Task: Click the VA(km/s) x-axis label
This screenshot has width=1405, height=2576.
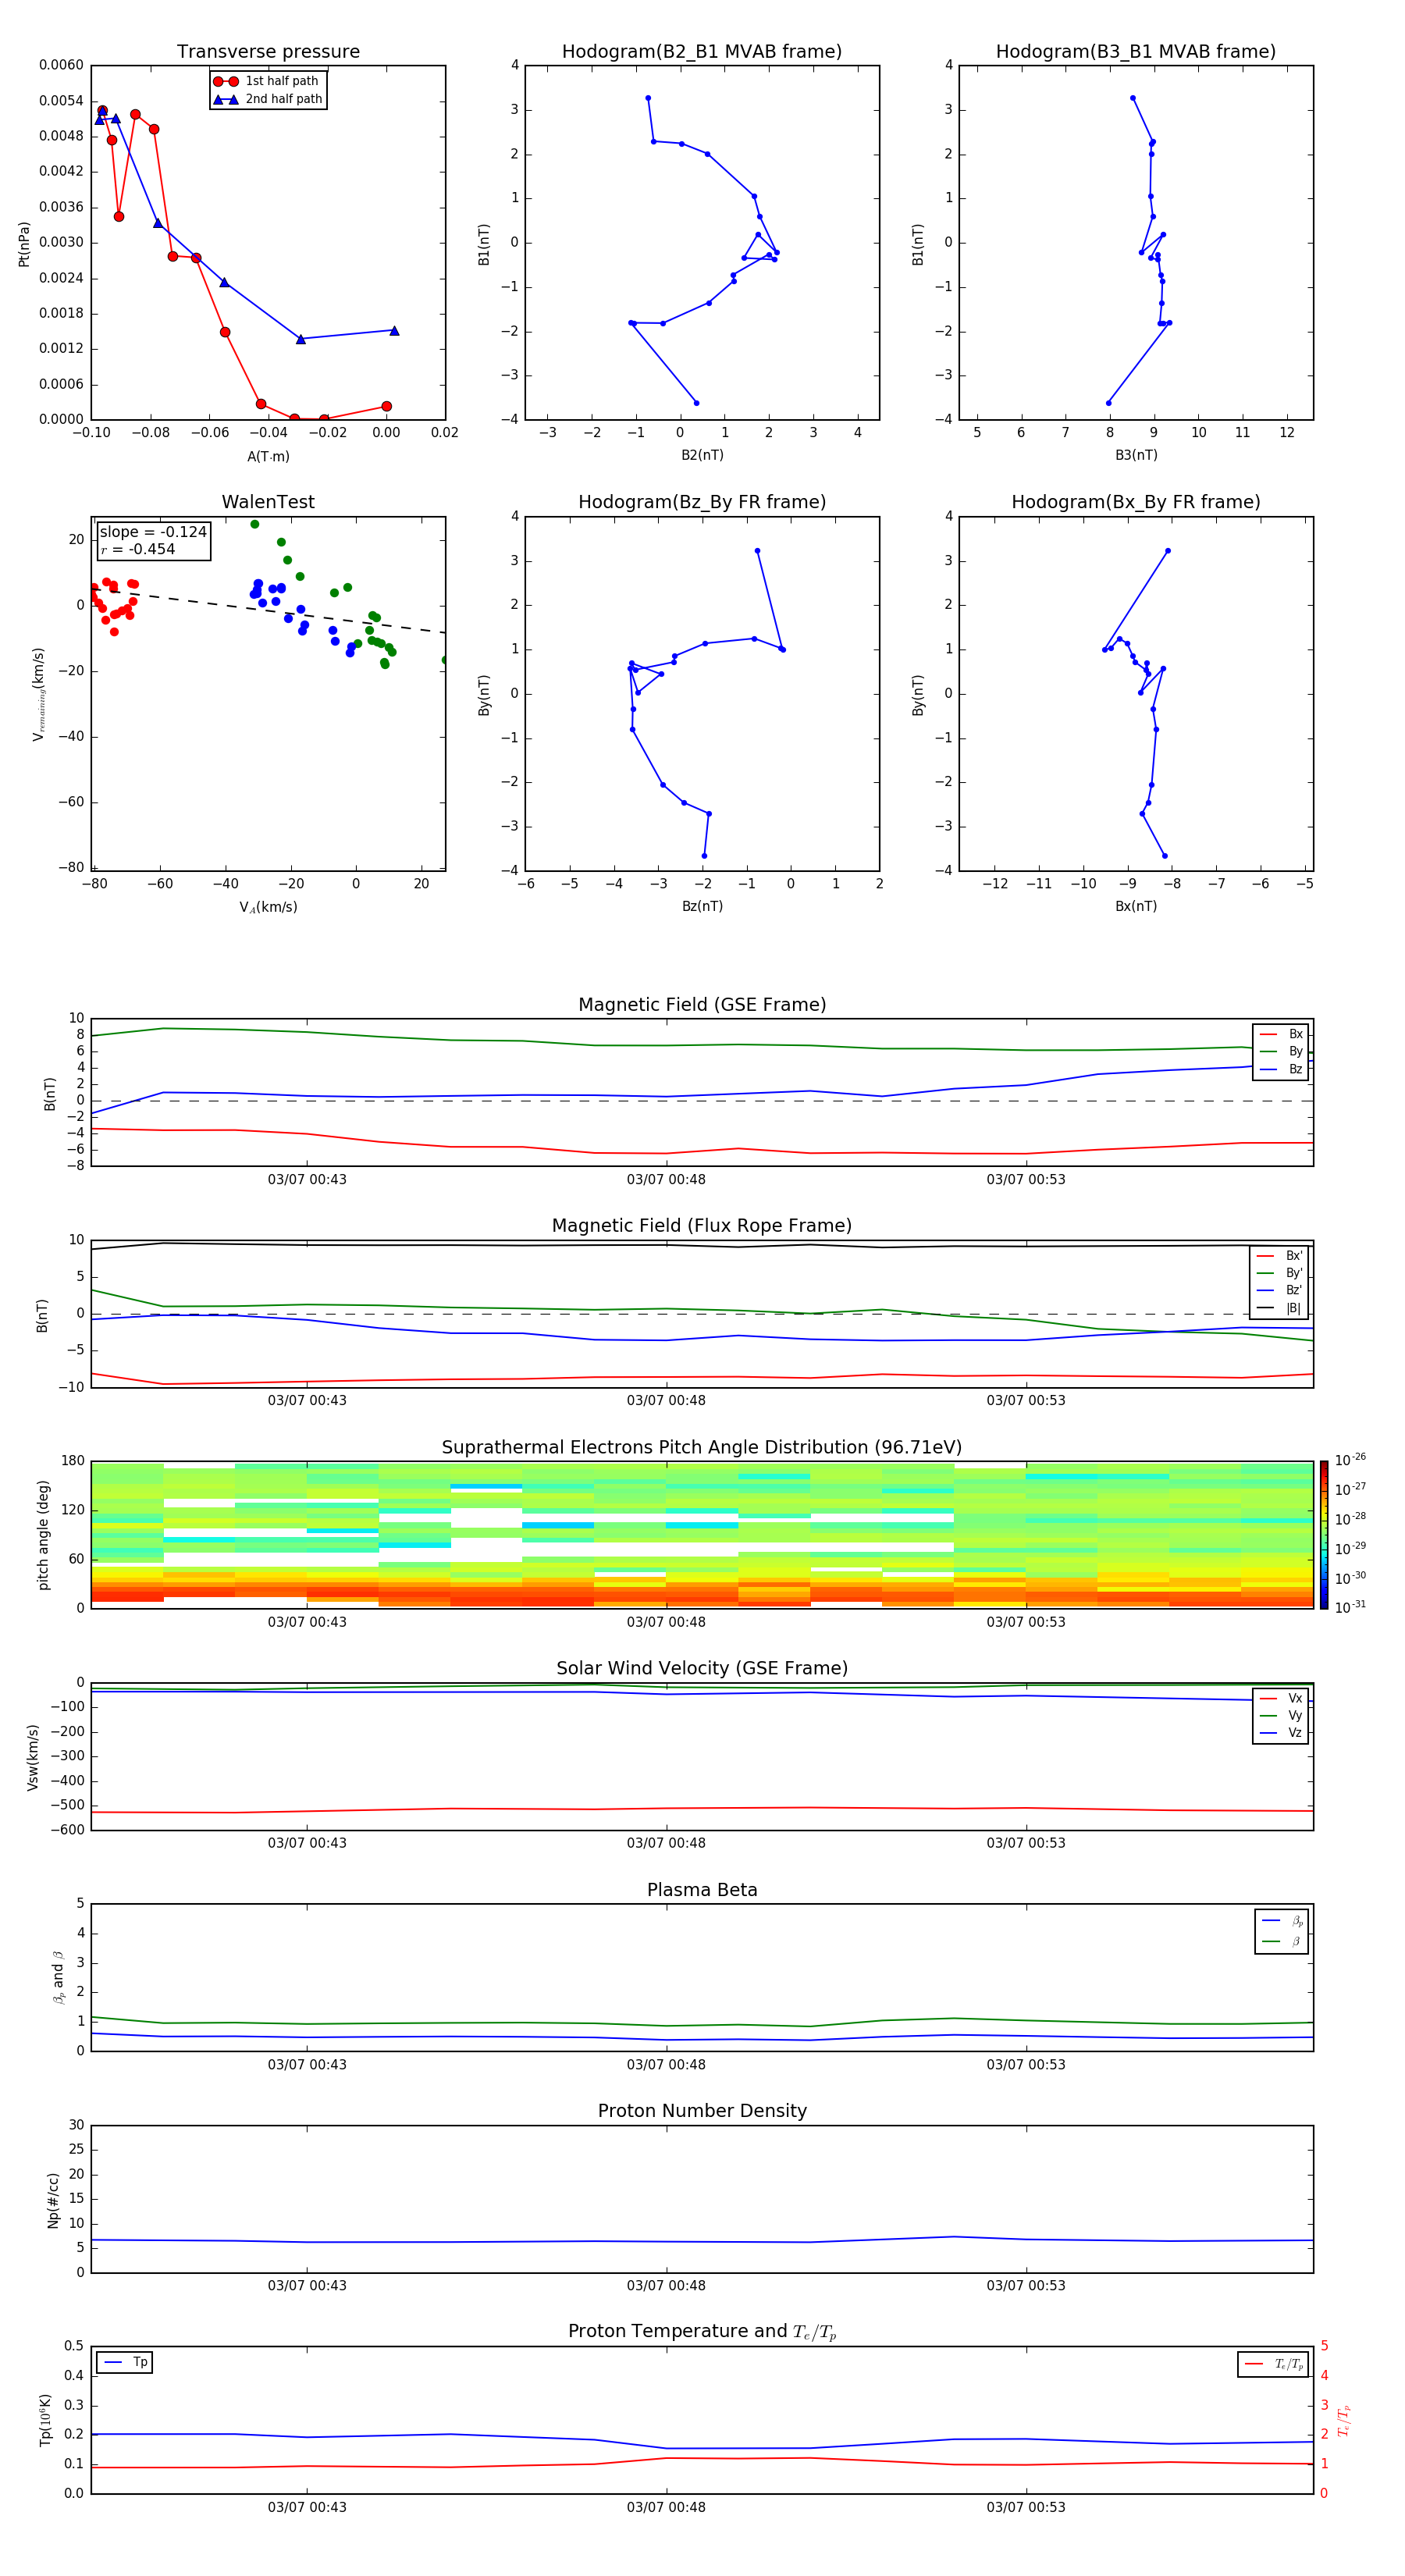Action: coord(268,907)
